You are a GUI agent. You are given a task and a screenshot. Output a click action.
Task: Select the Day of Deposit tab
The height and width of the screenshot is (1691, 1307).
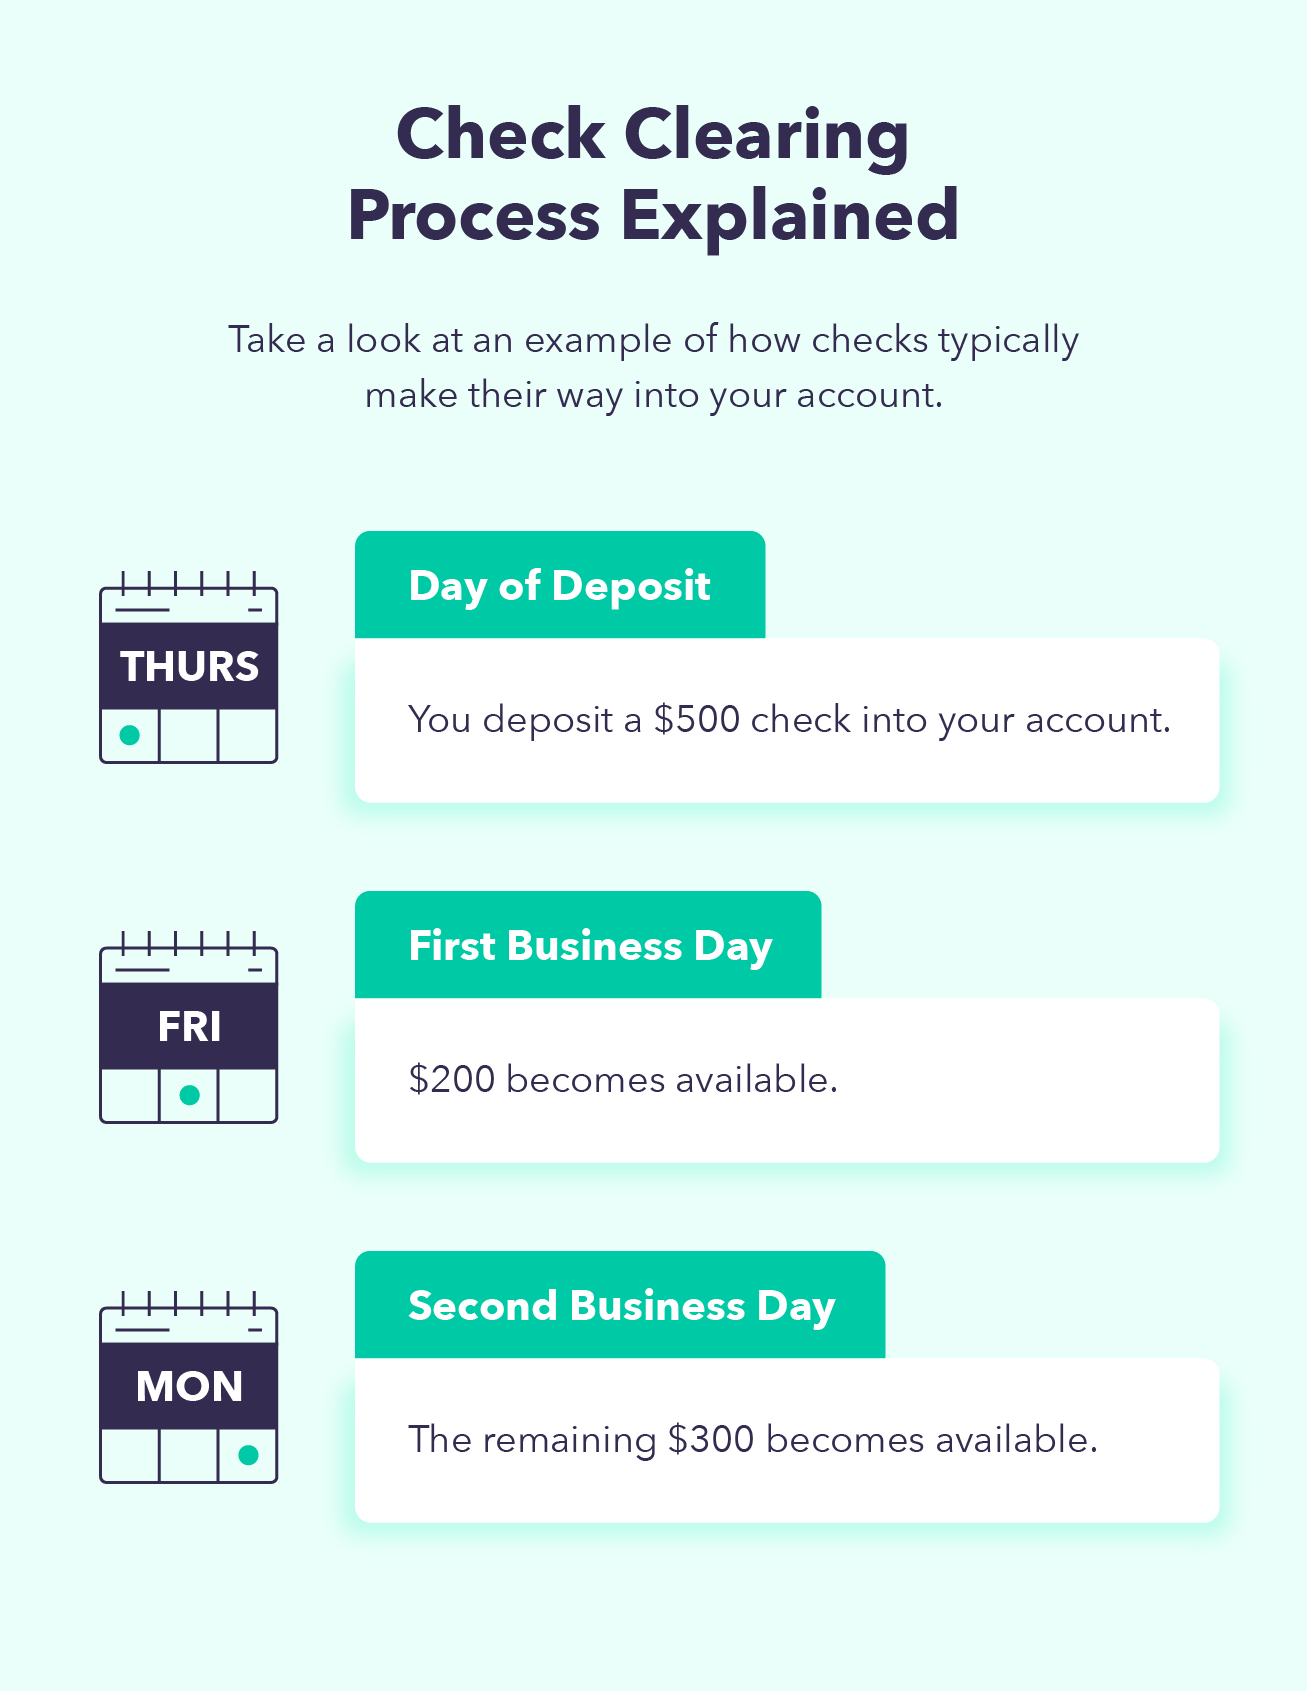(560, 585)
